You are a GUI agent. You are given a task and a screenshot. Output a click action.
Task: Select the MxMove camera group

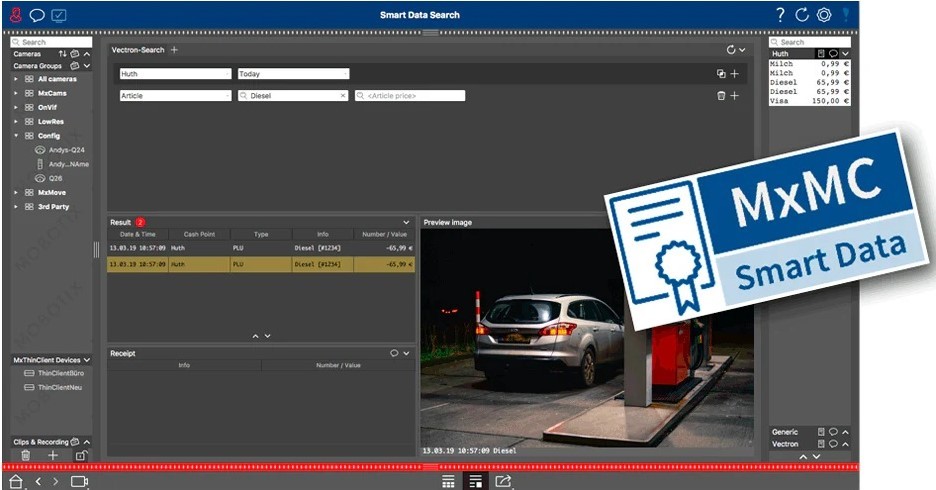(52, 192)
